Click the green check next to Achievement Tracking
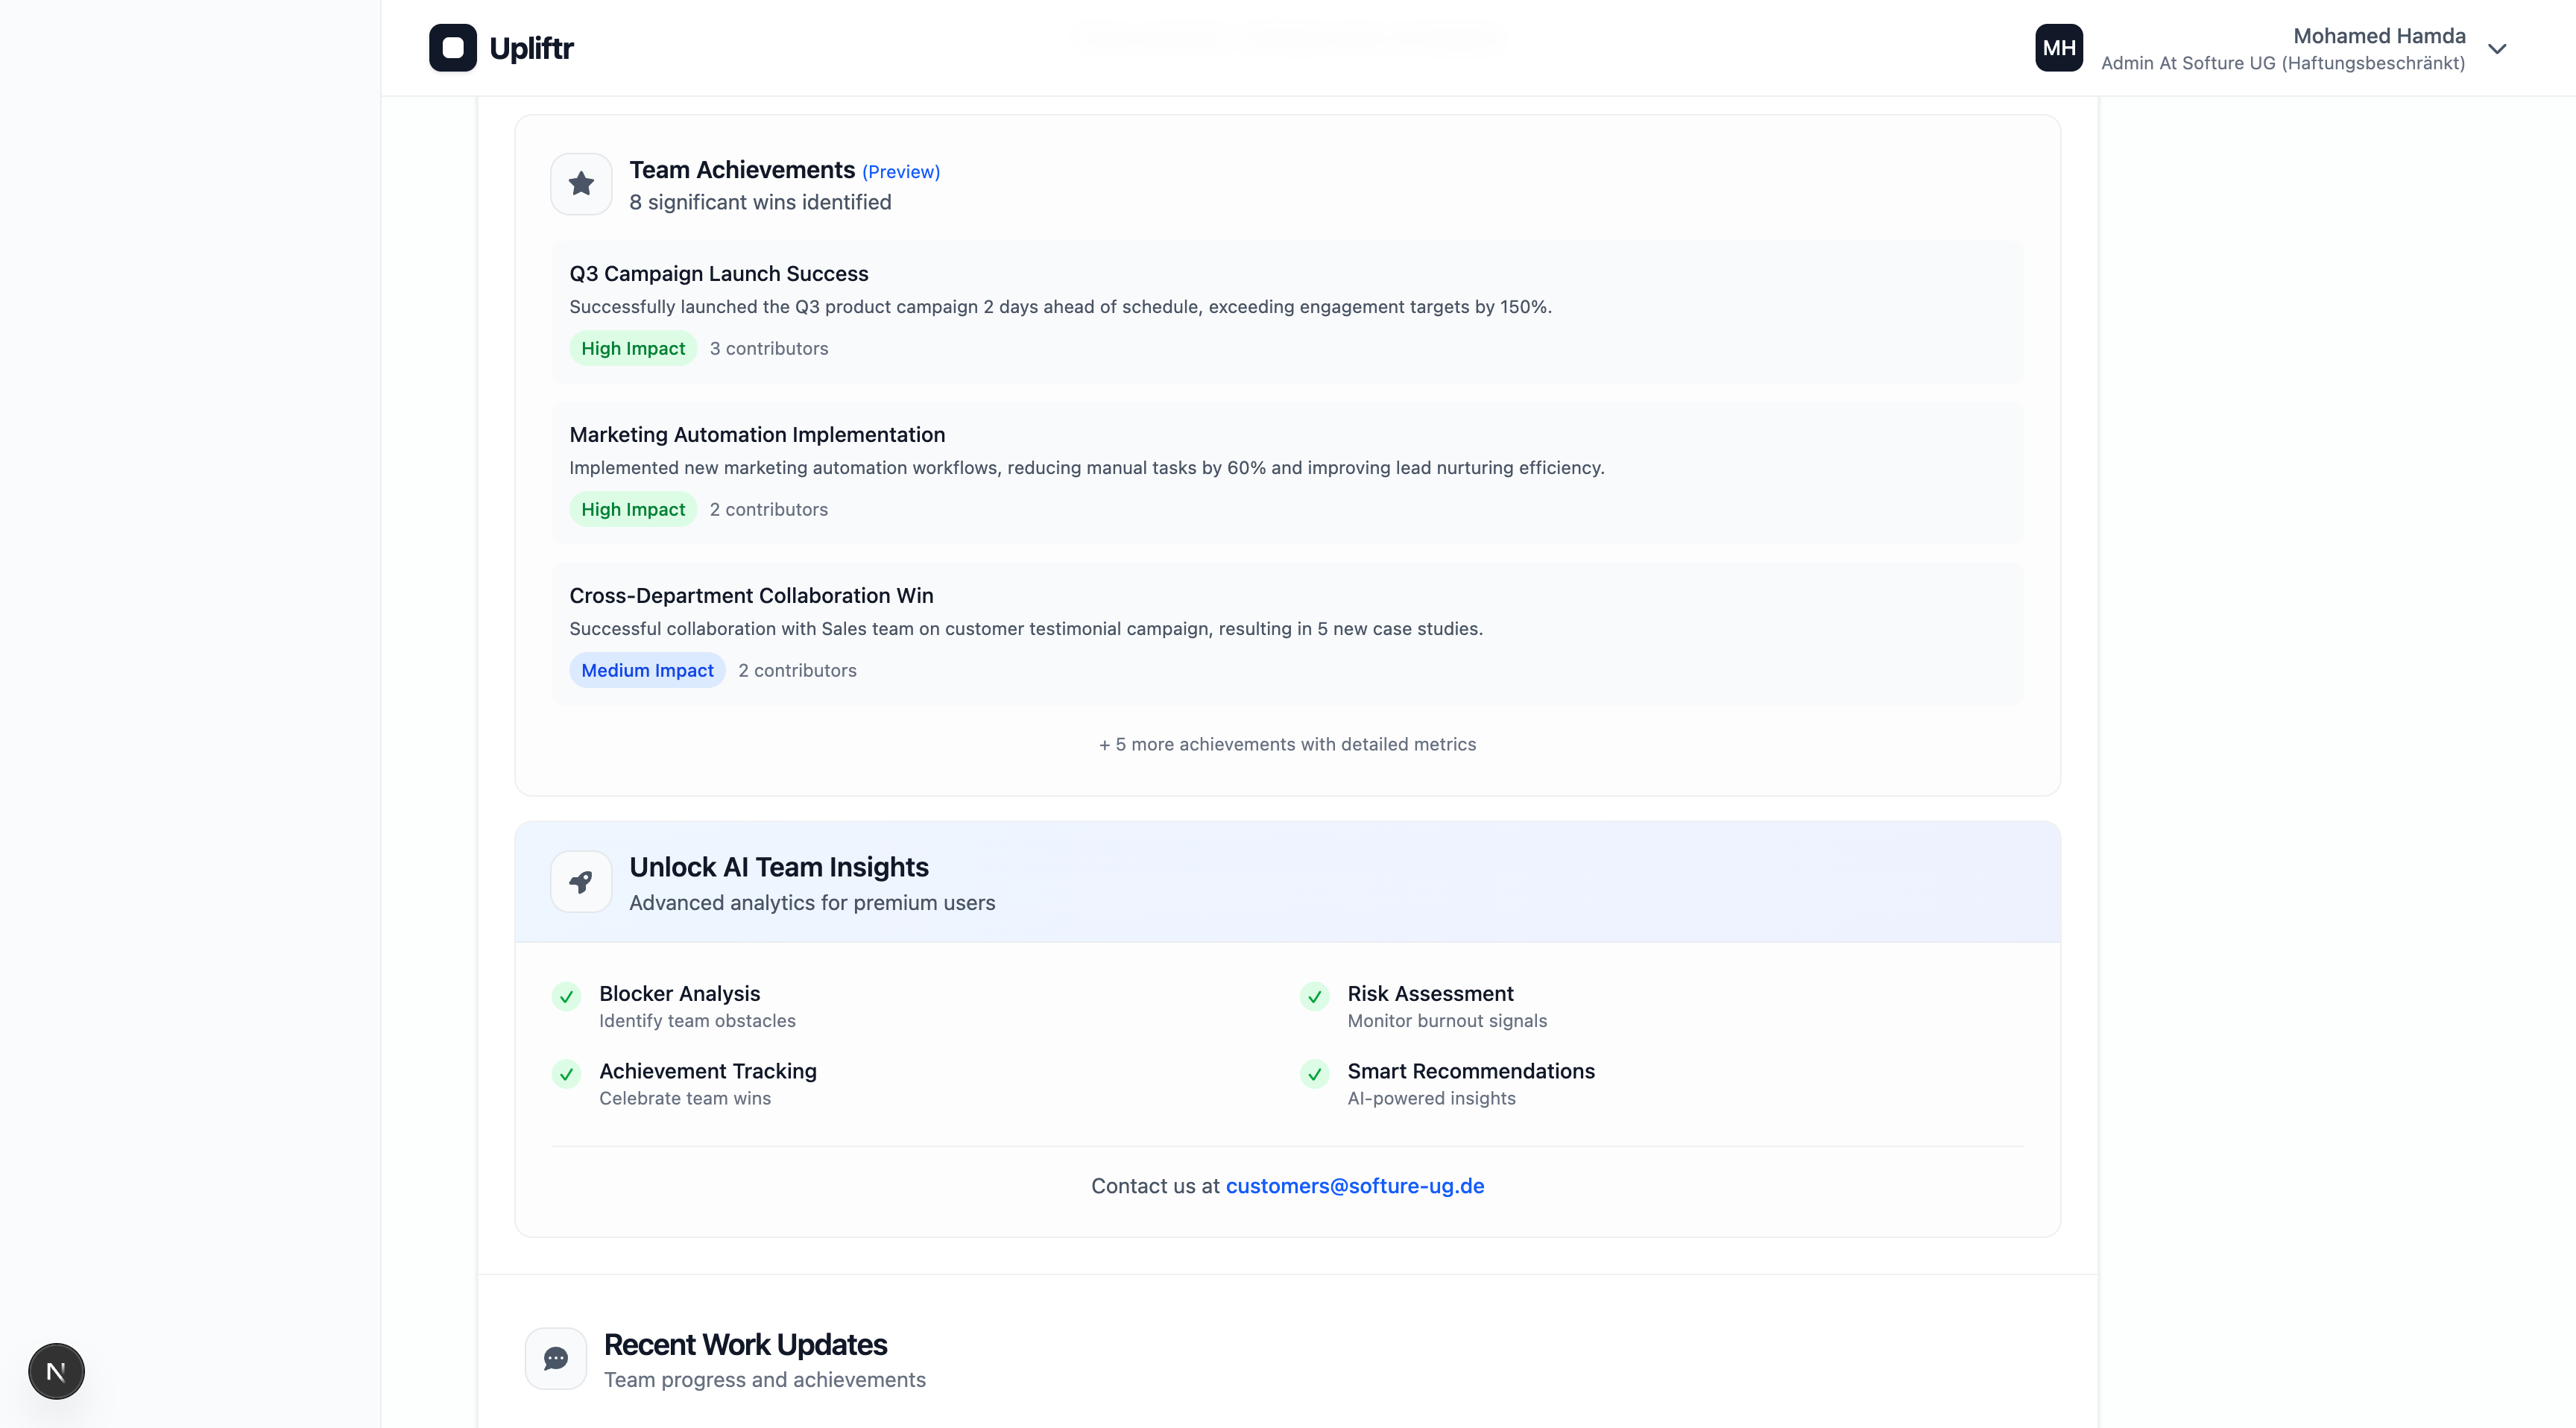Image resolution: width=2576 pixels, height=1428 pixels. point(566,1074)
